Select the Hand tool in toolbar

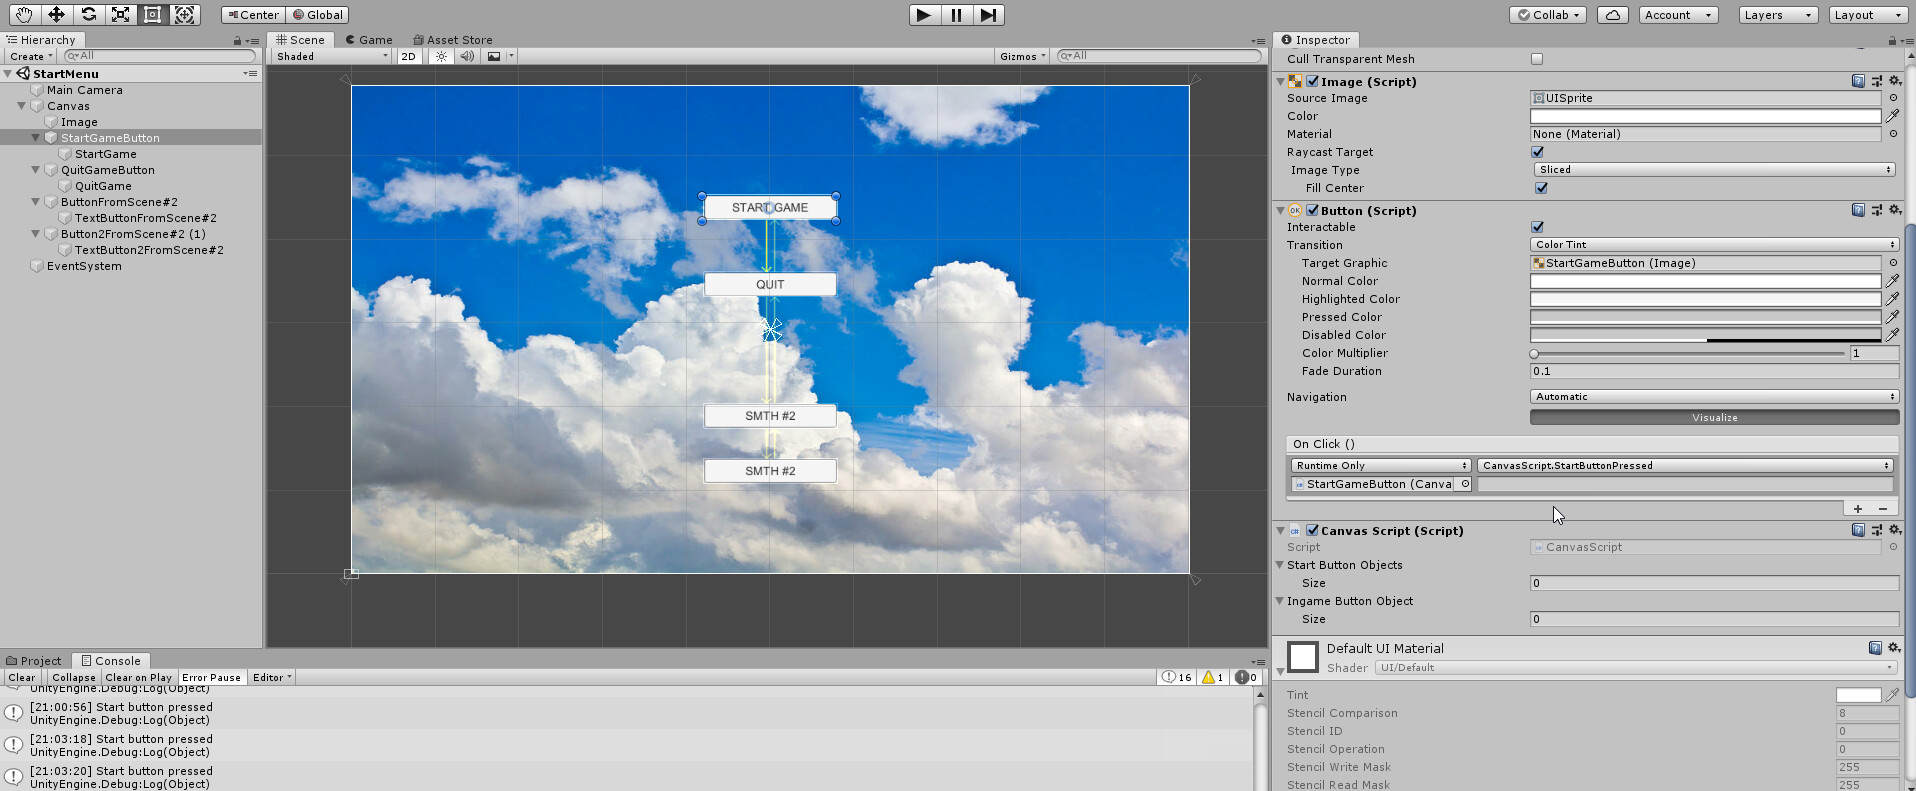[x=23, y=14]
